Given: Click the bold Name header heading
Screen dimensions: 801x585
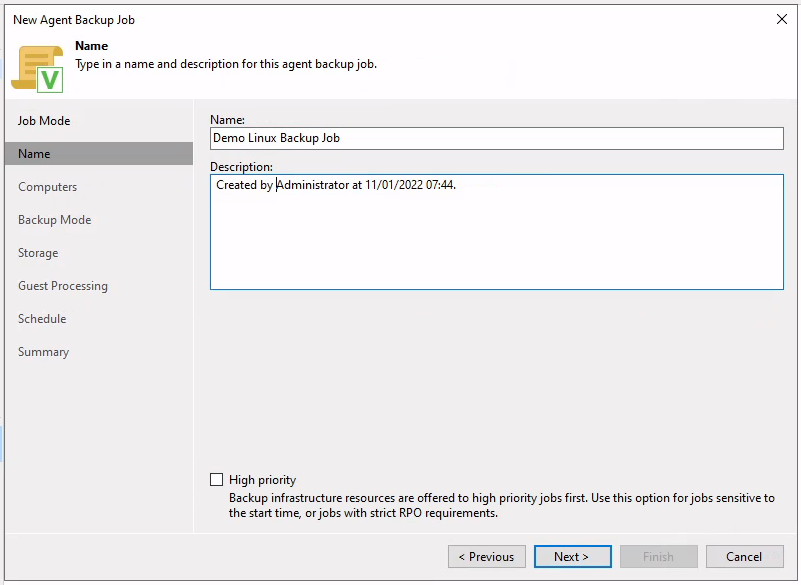Looking at the screenshot, I should [x=91, y=46].
